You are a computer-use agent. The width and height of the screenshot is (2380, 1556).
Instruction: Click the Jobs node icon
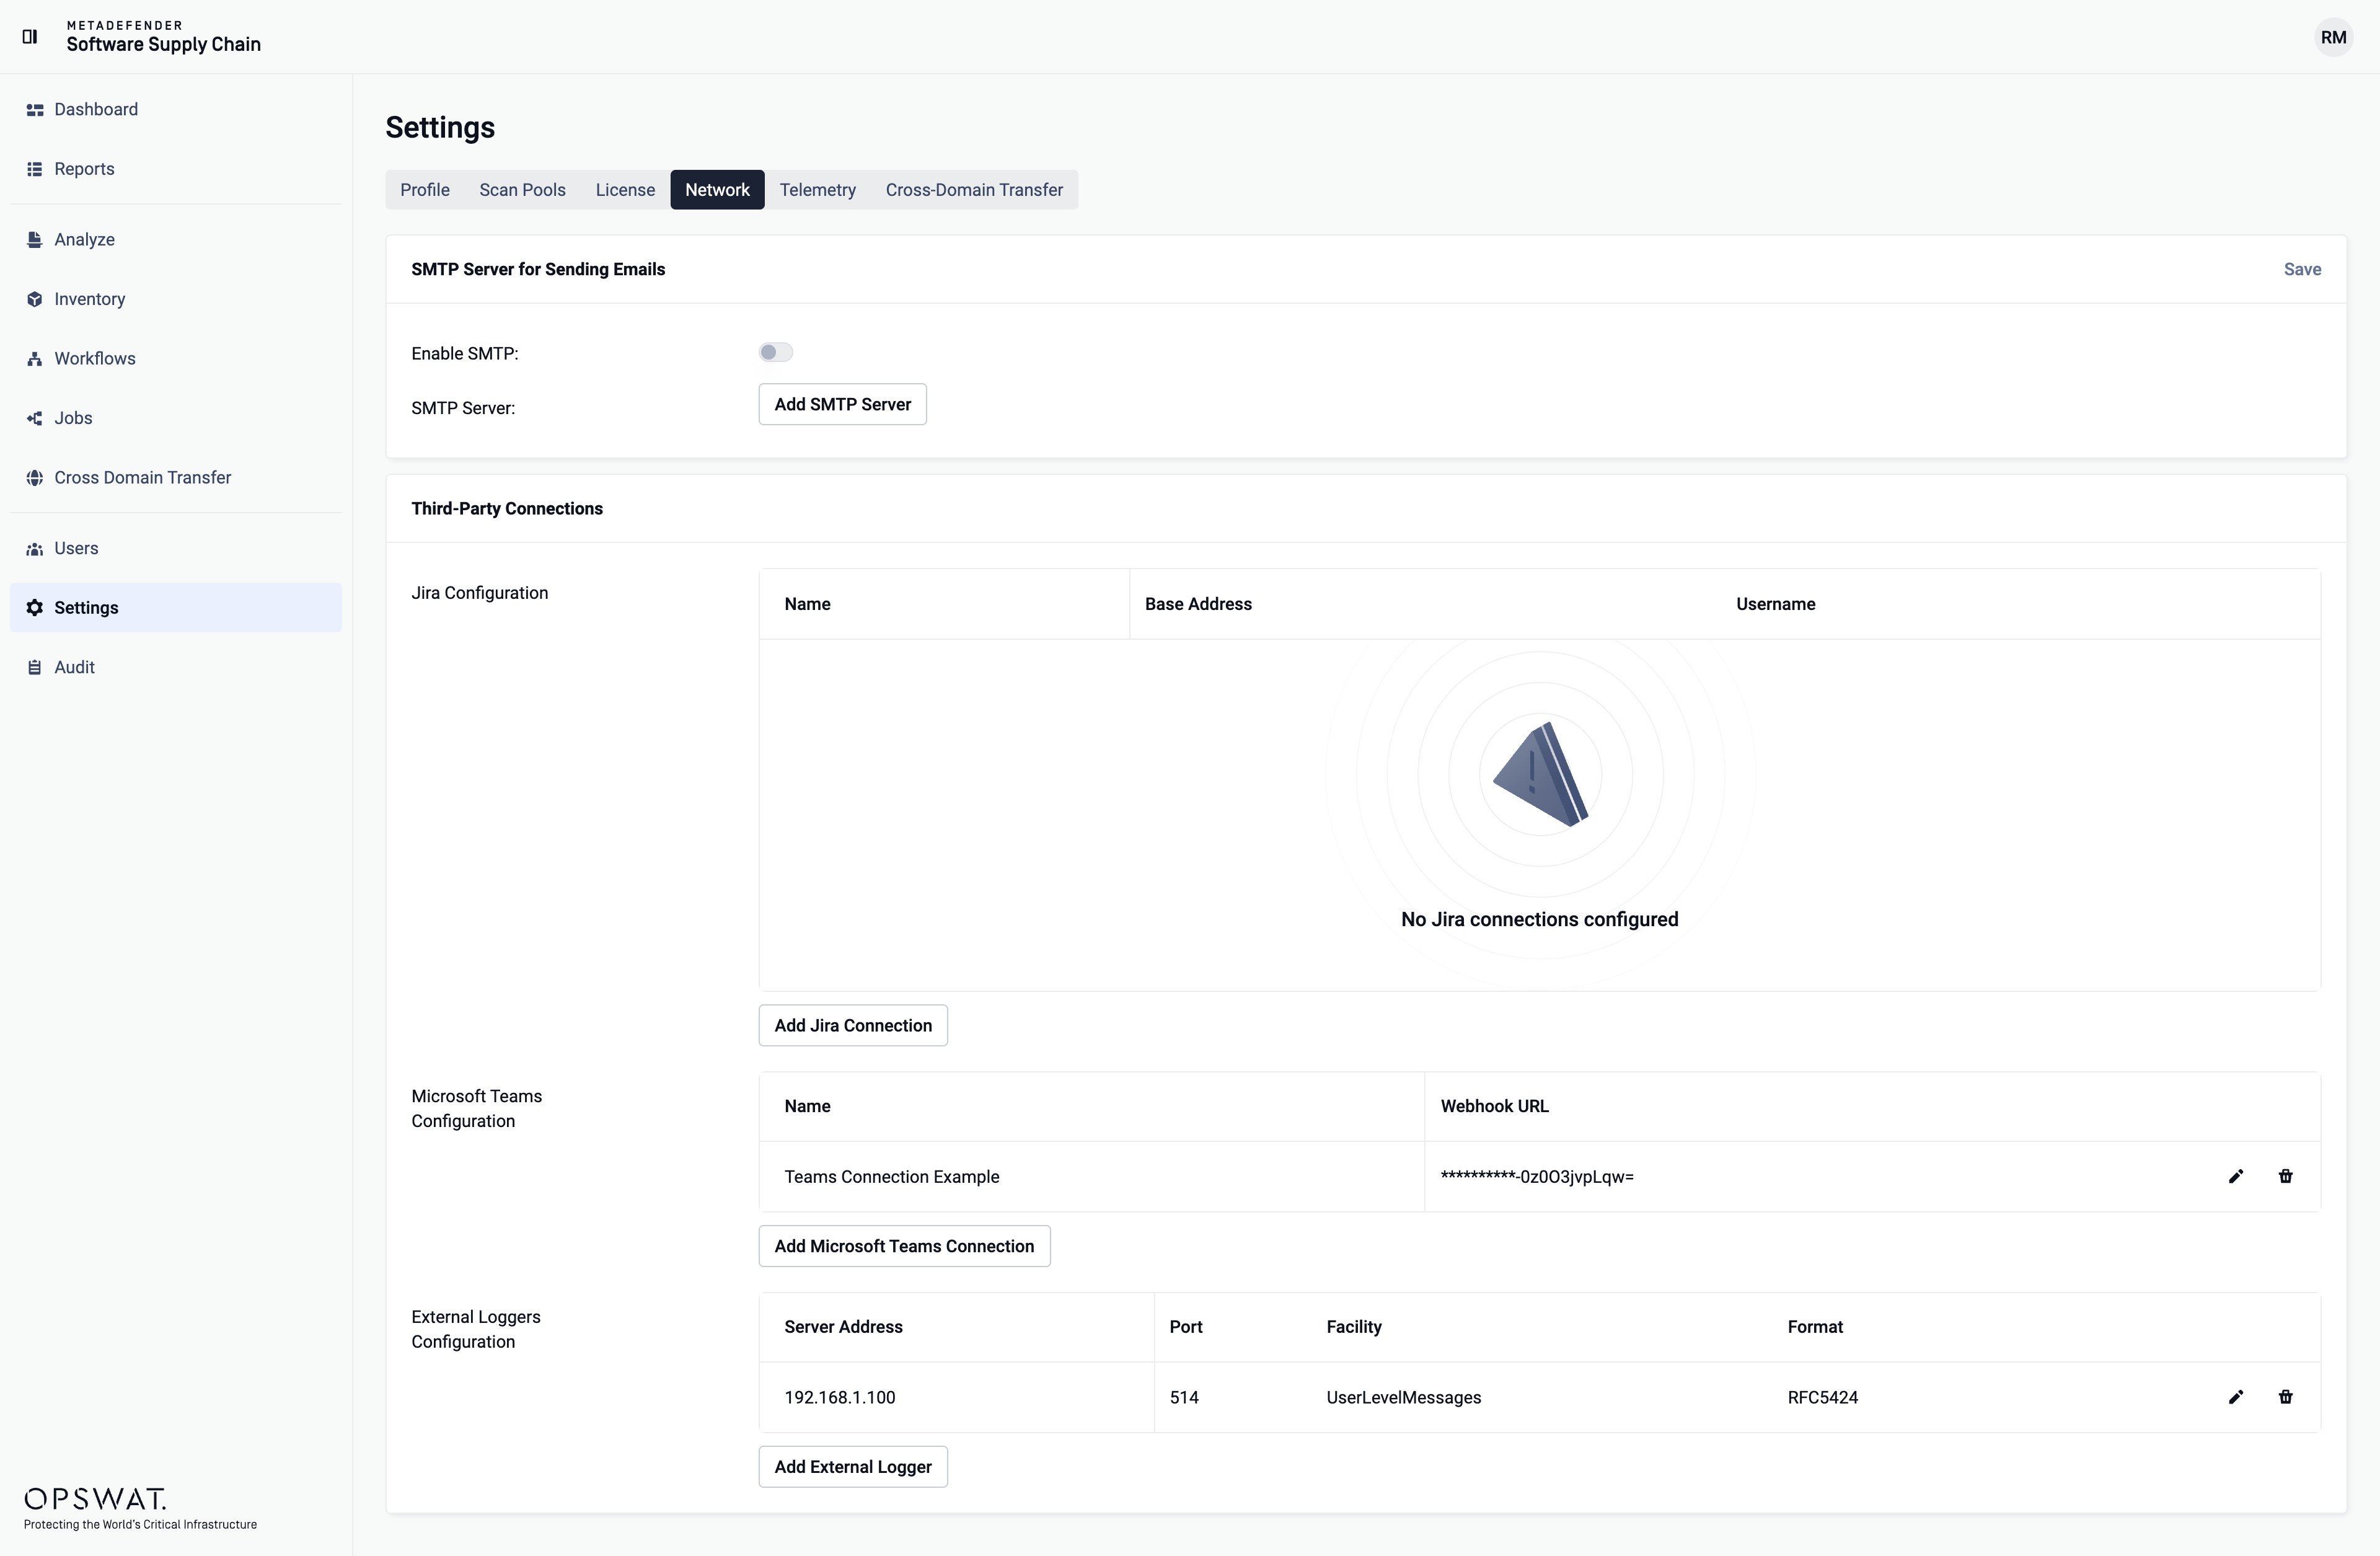coord(35,418)
